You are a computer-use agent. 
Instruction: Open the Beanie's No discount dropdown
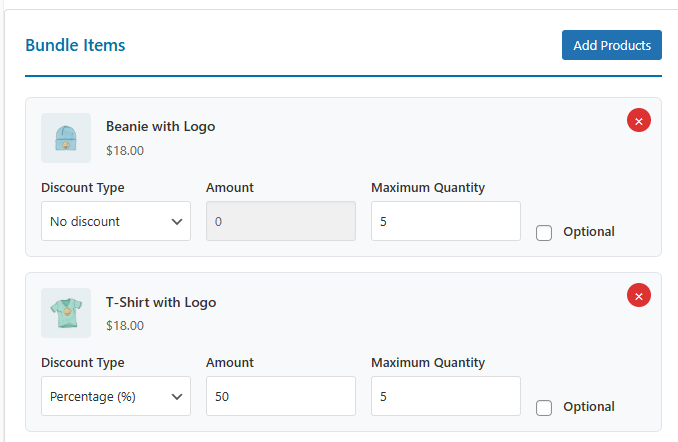pyautogui.click(x=116, y=221)
